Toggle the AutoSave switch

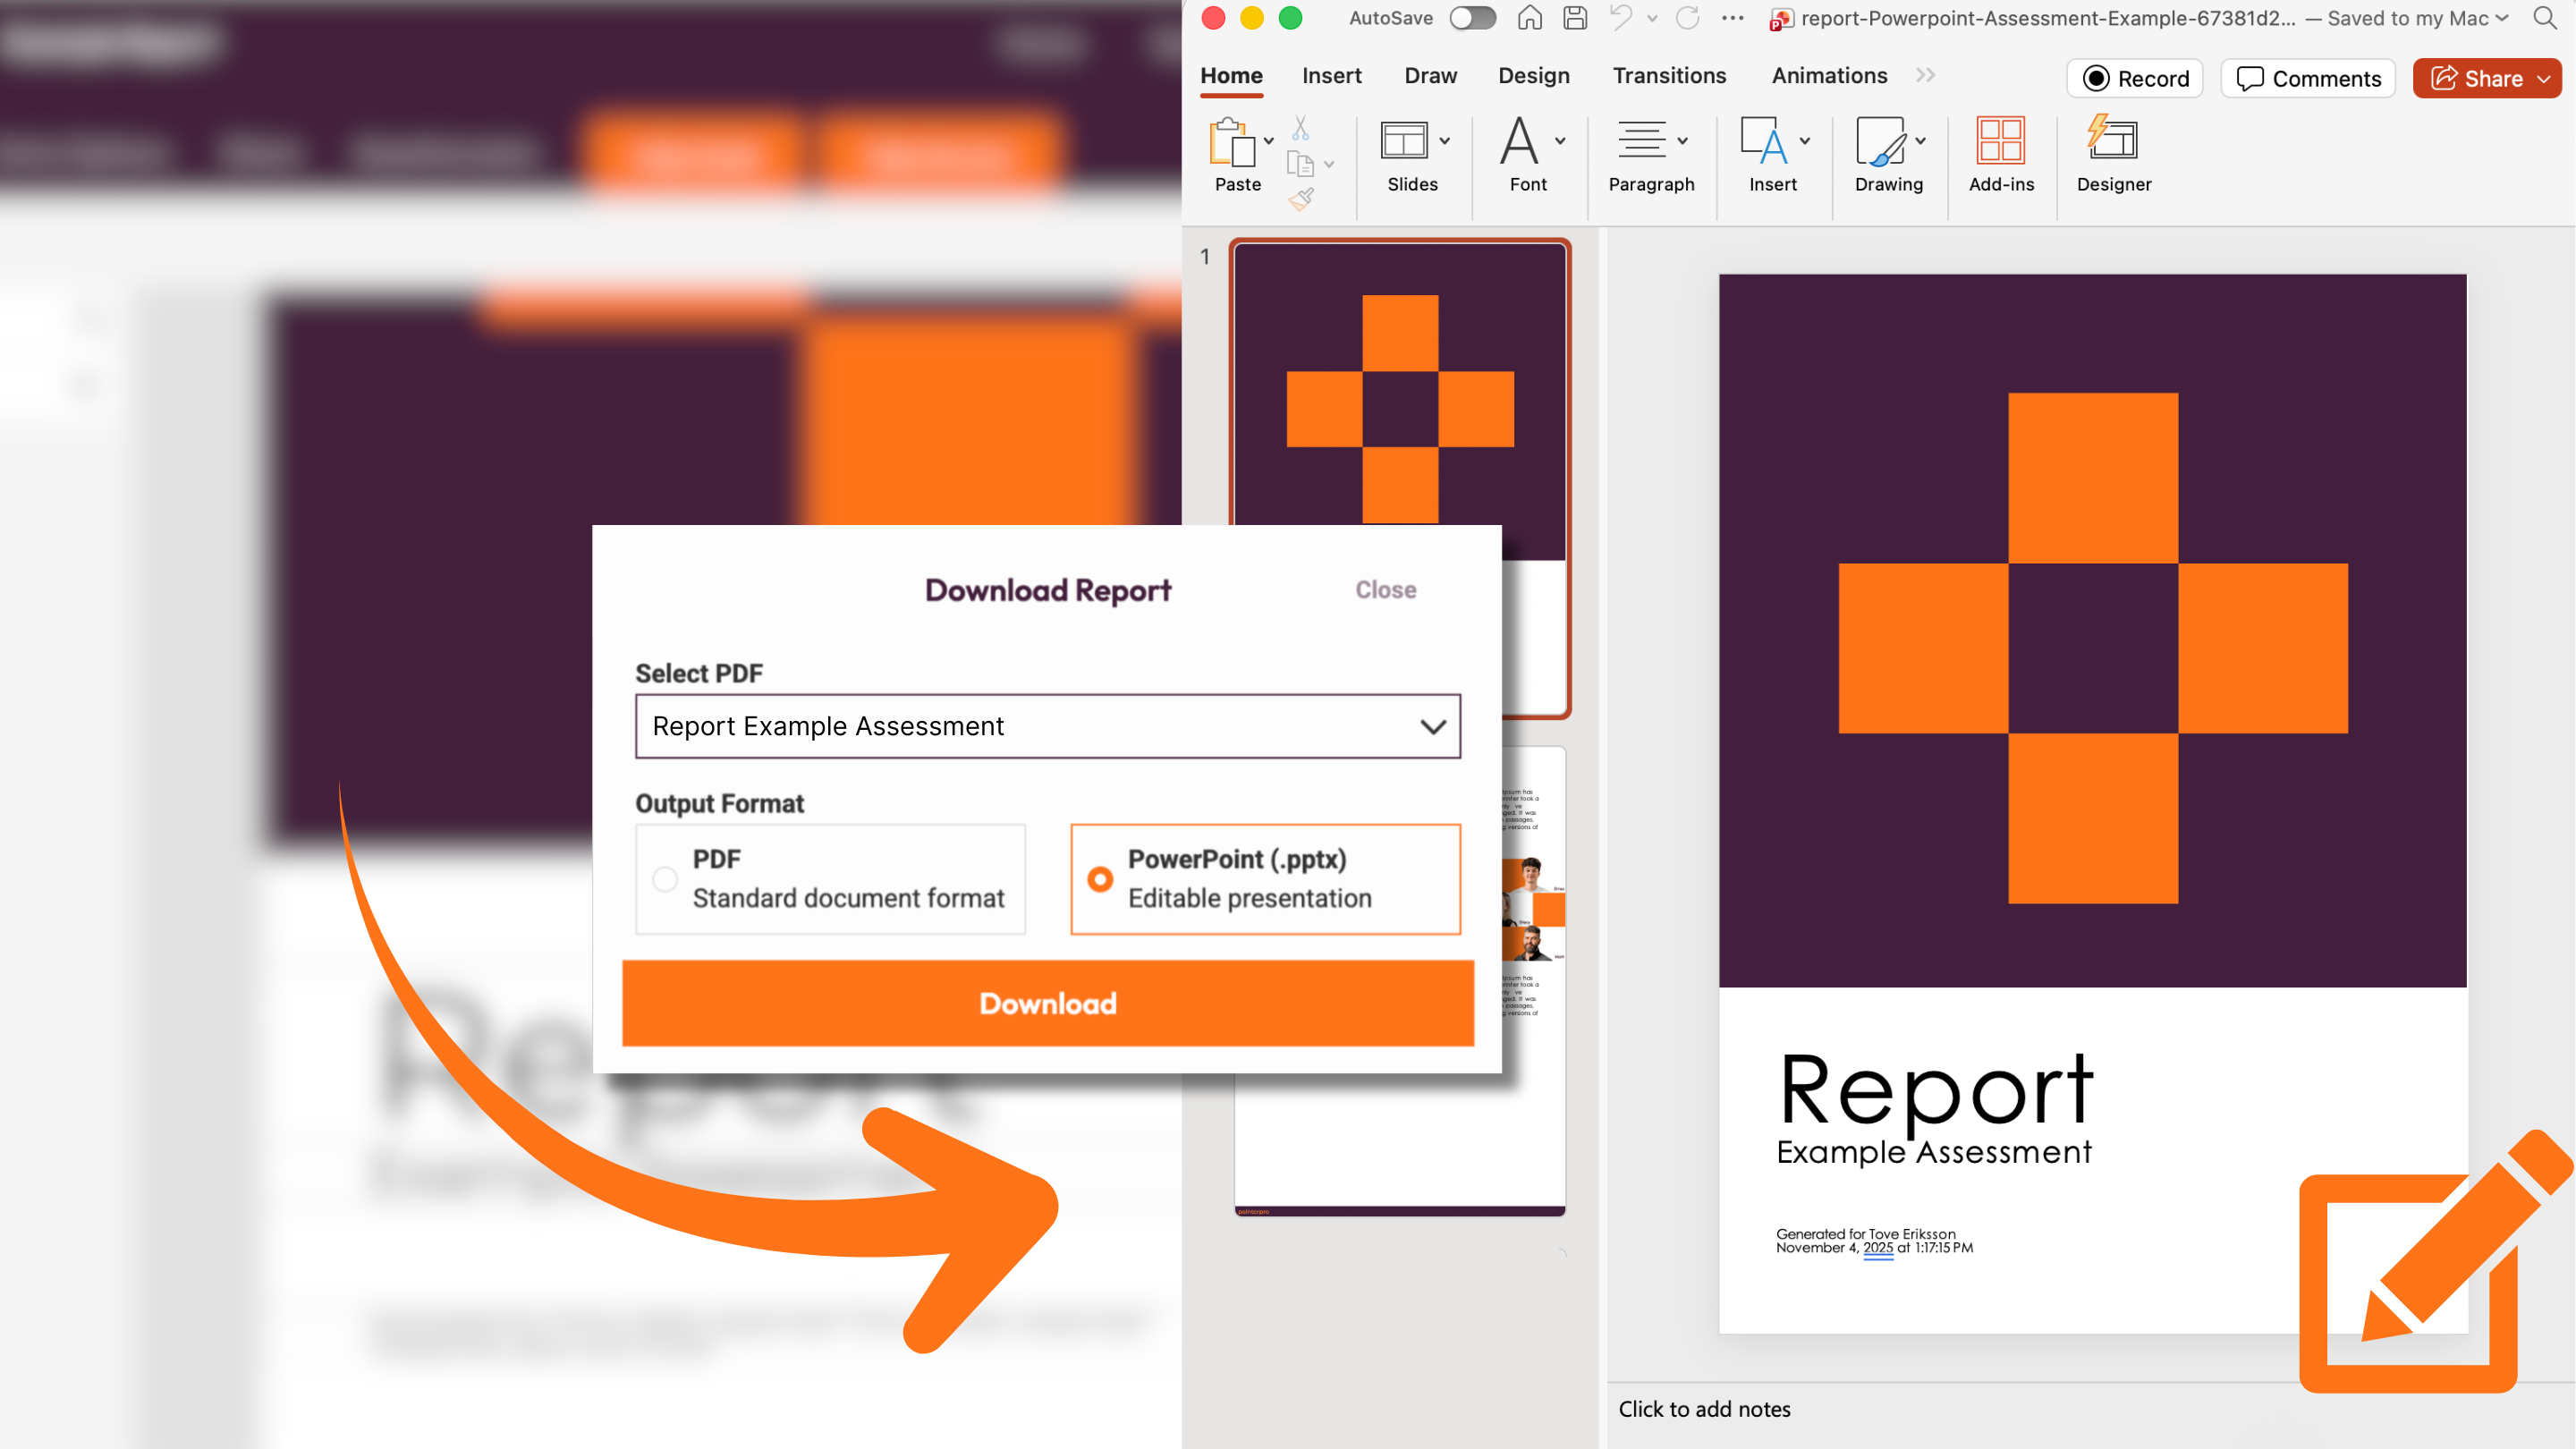1472,18
